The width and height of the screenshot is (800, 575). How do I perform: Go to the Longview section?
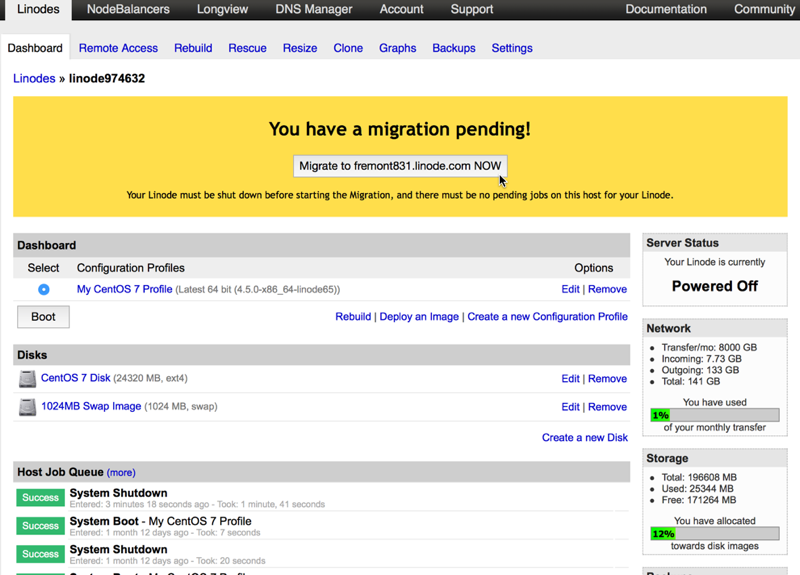222,9
